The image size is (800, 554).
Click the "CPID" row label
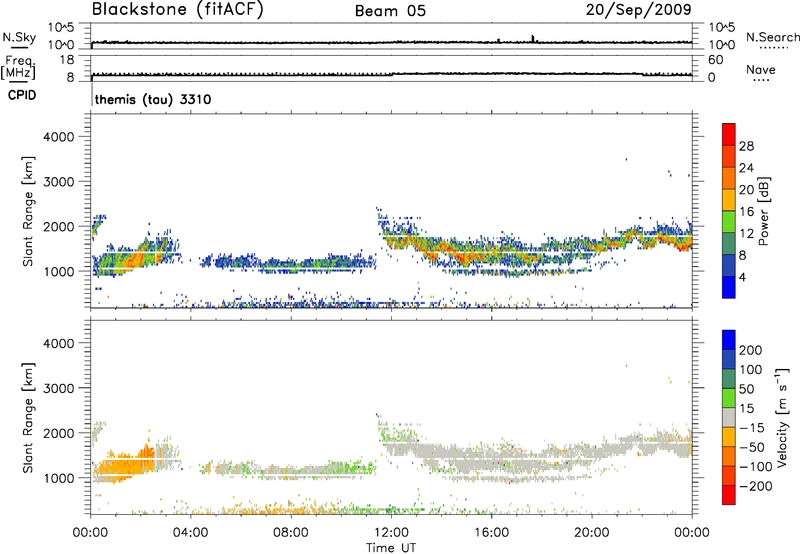(22, 95)
